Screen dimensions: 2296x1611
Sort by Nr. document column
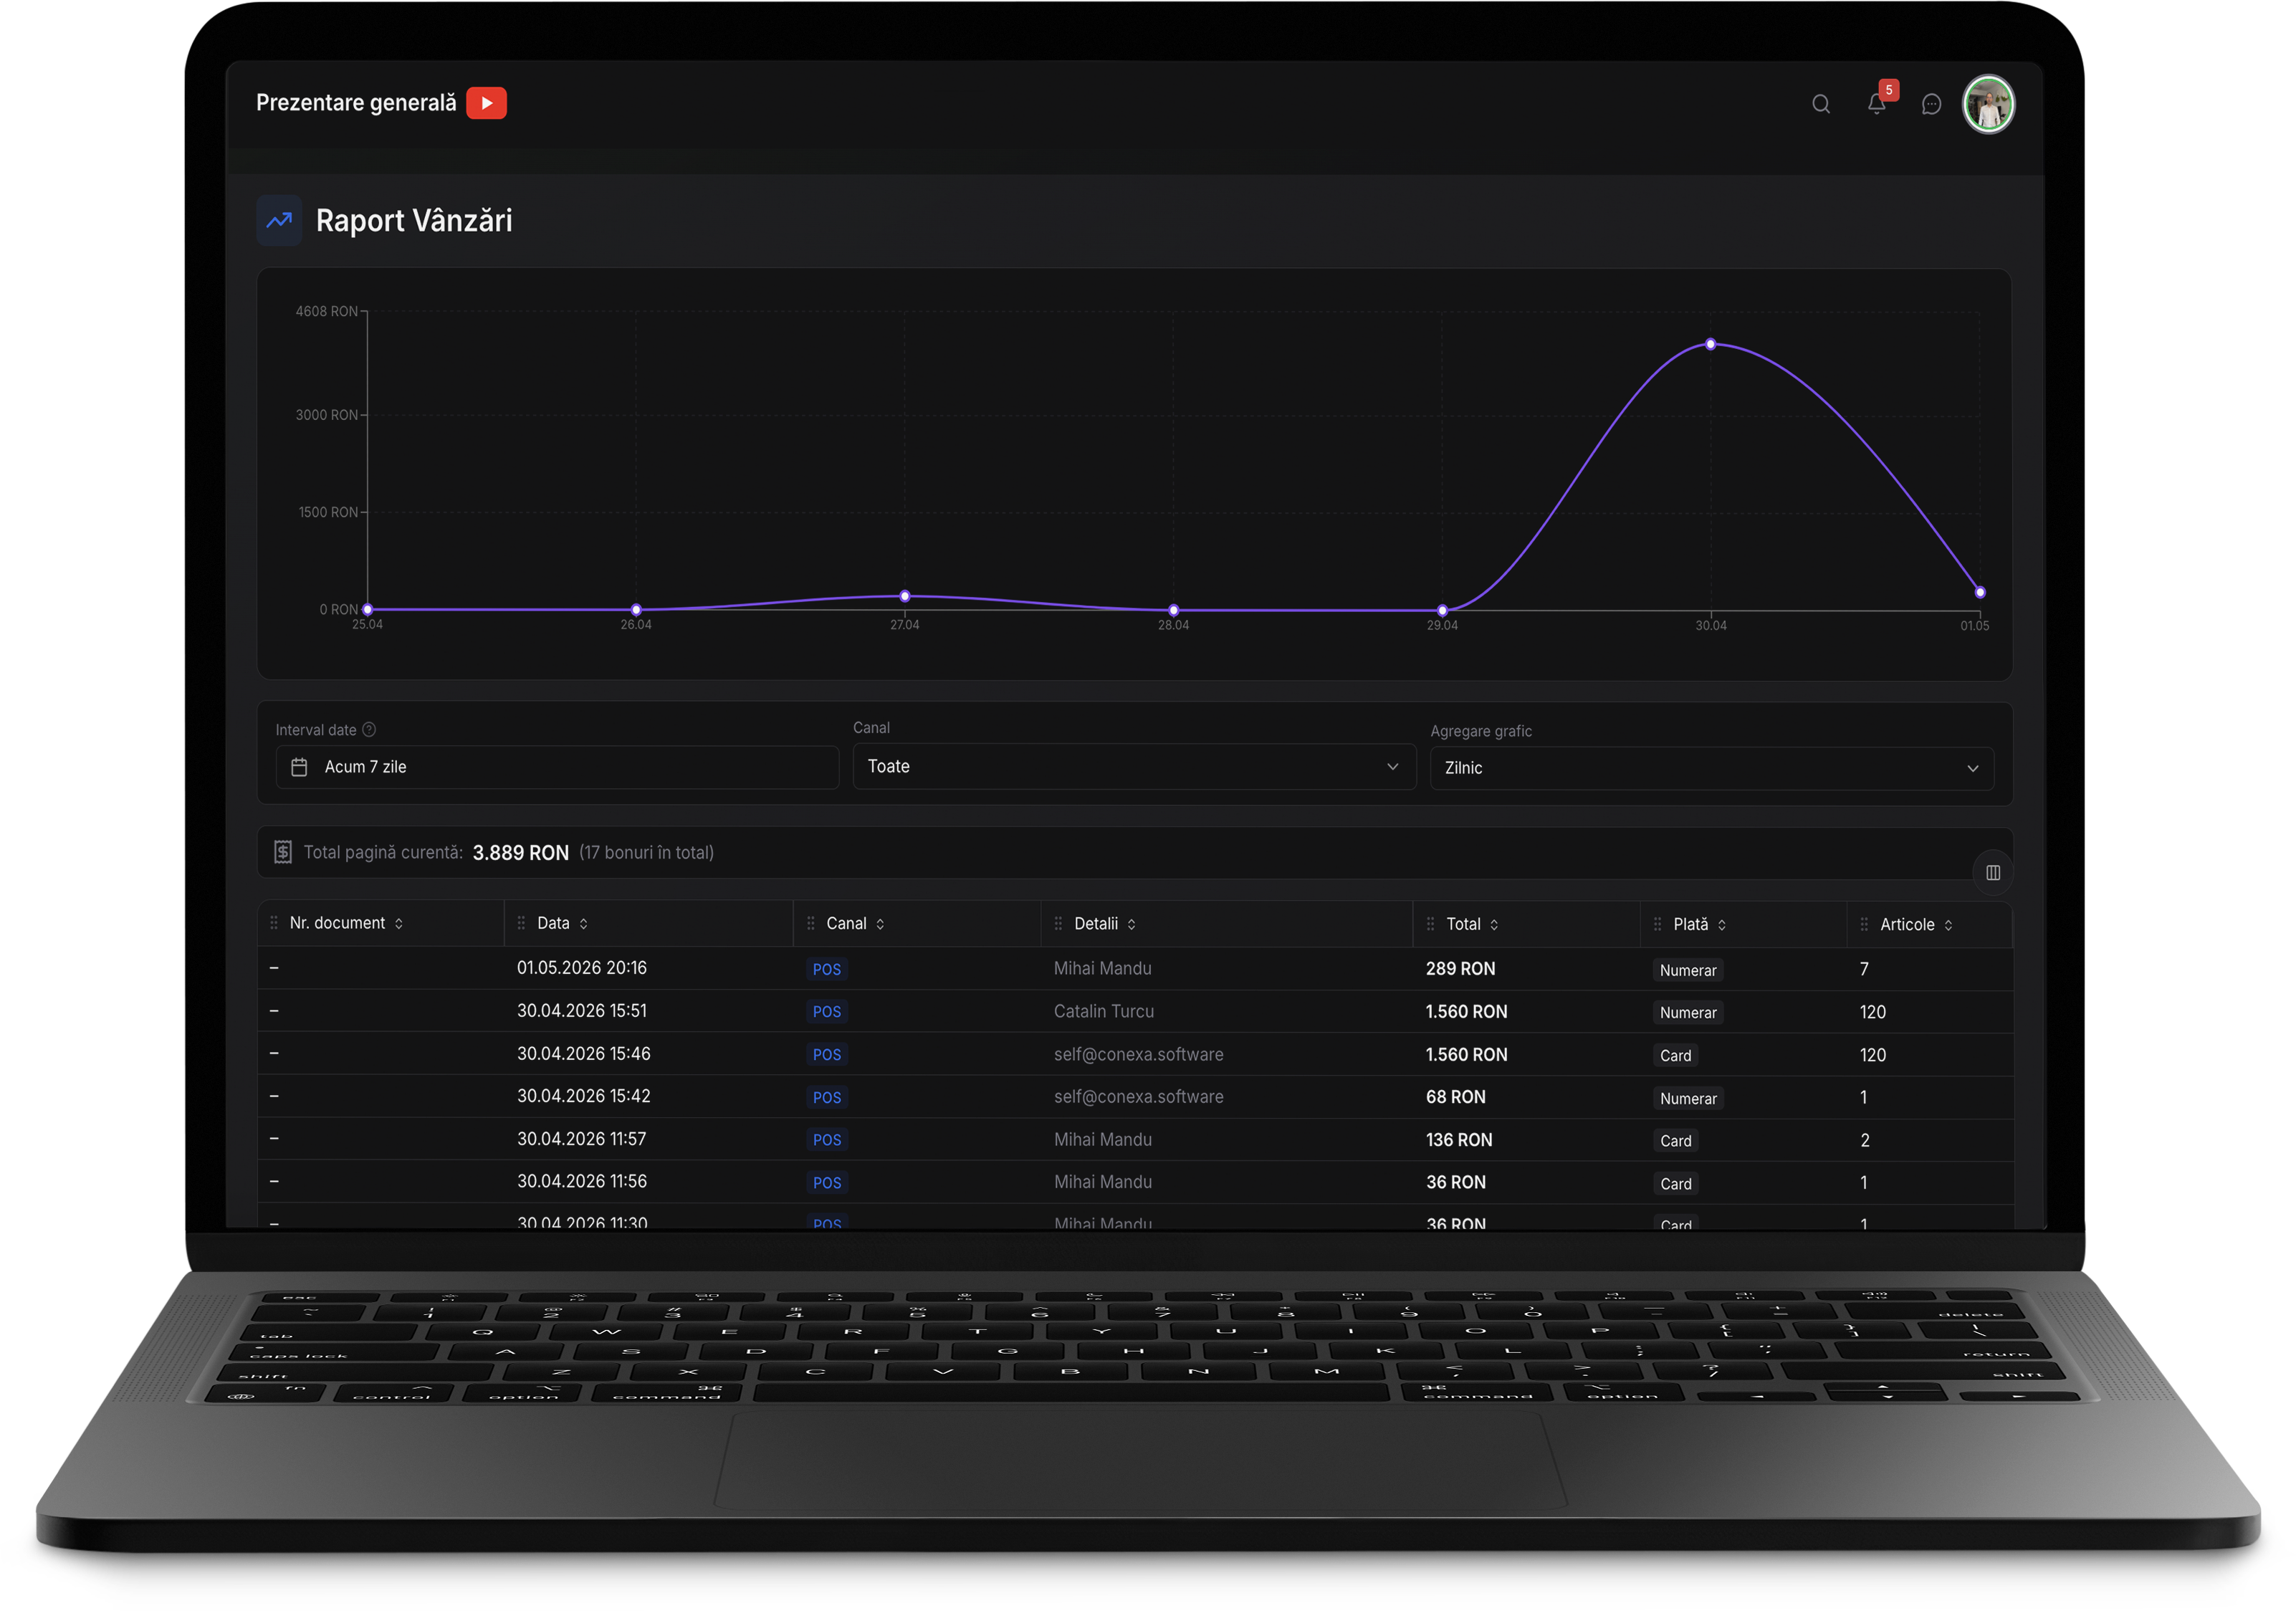399,924
